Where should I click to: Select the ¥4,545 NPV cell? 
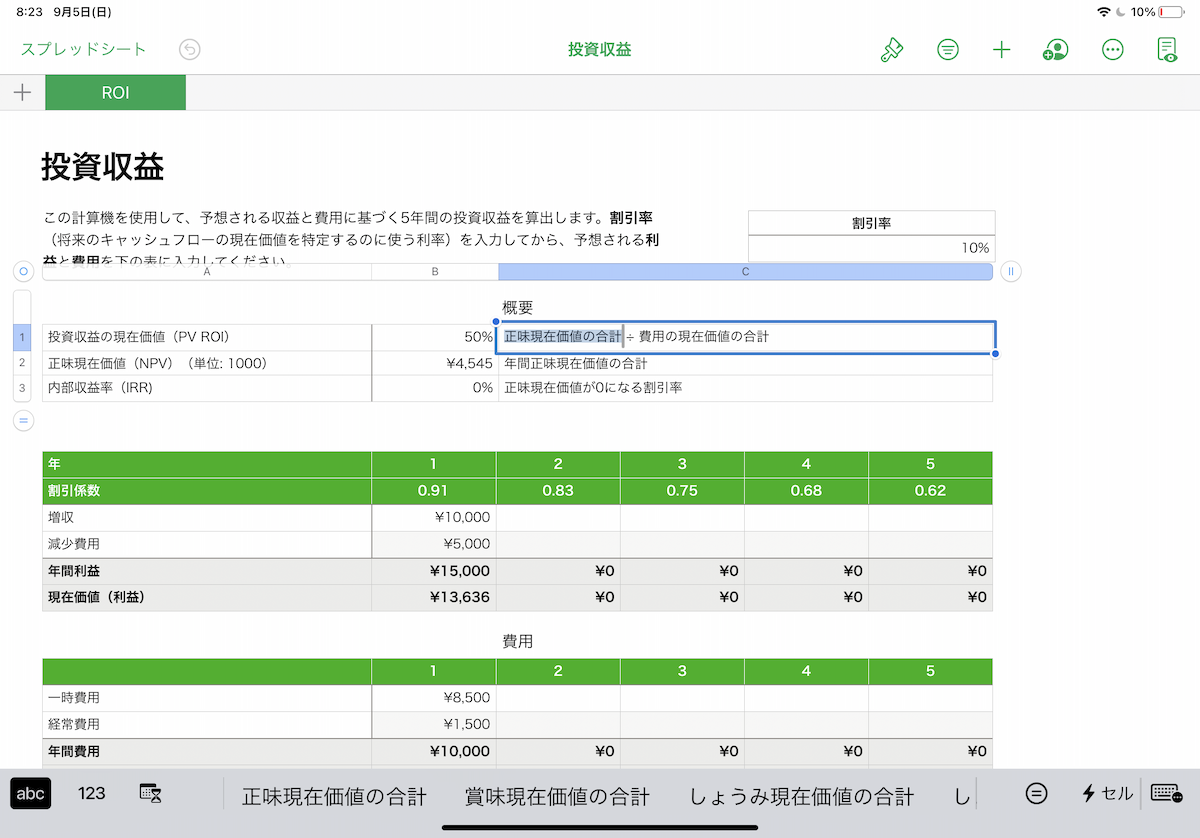[x=435, y=363]
